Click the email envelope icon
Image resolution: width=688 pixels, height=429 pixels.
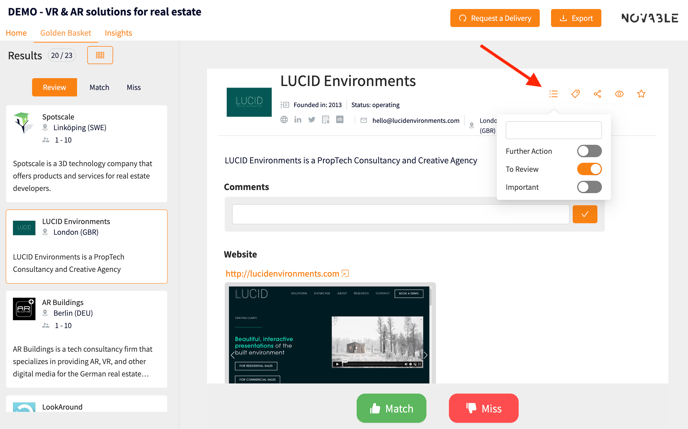pyautogui.click(x=364, y=120)
